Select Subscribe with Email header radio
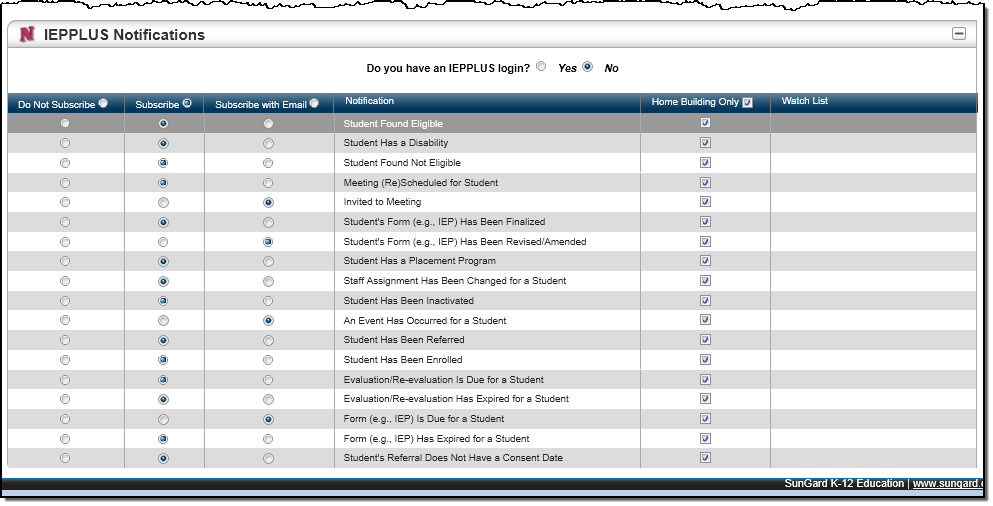Image resolution: width=993 pixels, height=506 pixels. tap(314, 103)
